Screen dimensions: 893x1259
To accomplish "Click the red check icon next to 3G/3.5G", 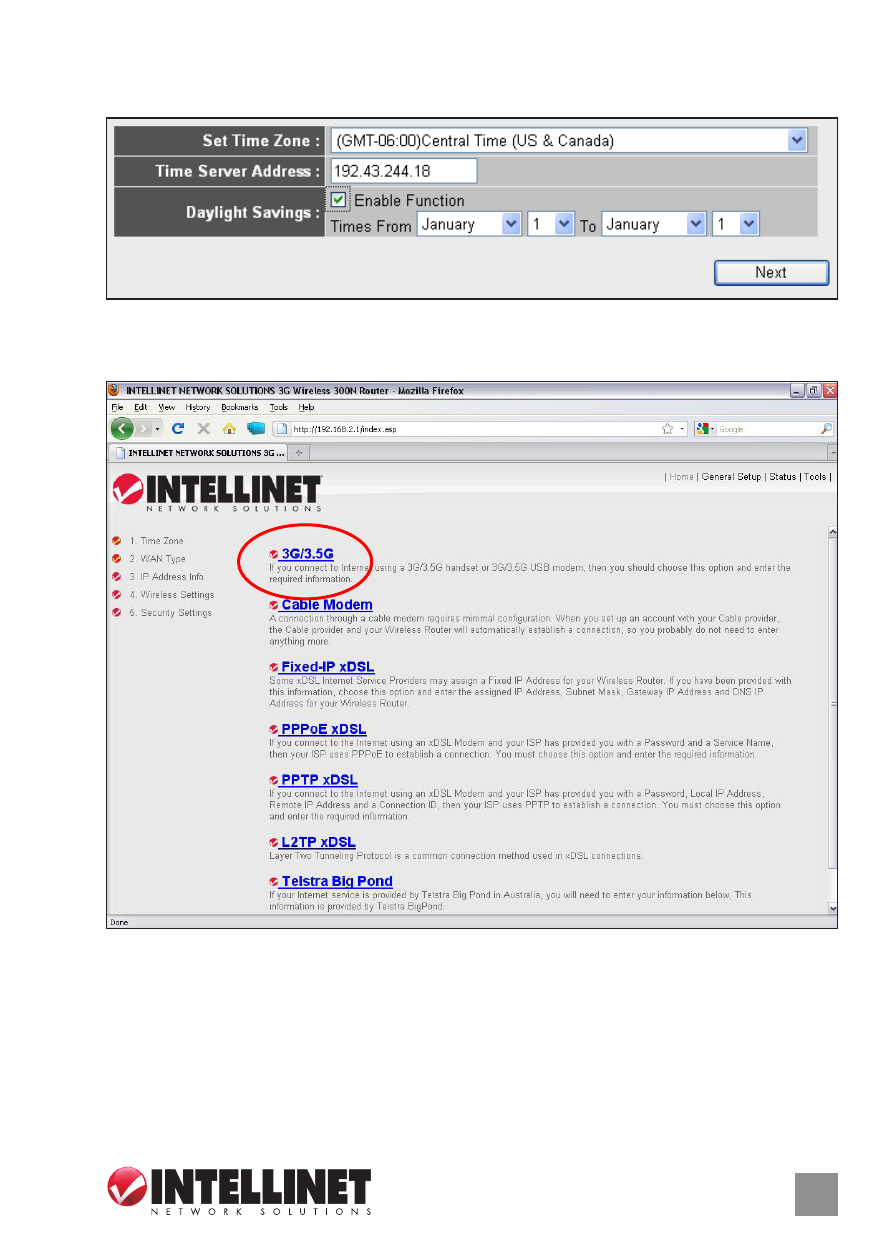I will (x=274, y=554).
